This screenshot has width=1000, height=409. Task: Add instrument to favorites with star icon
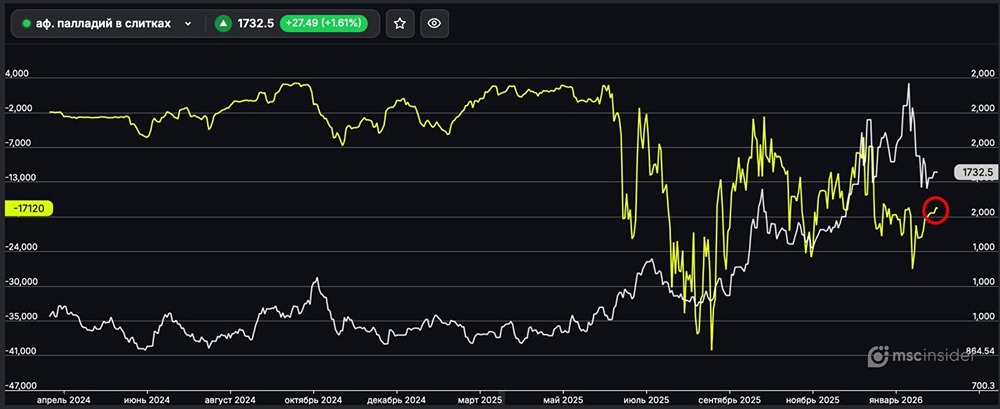click(400, 24)
